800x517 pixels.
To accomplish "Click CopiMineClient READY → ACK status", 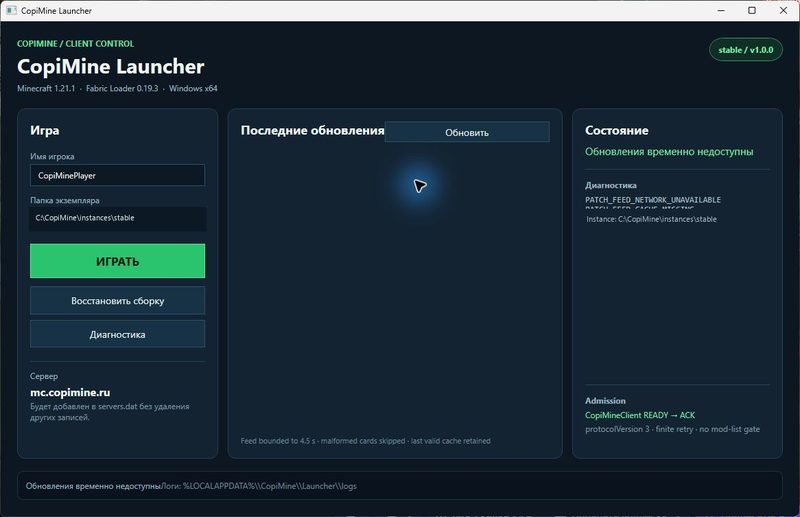I will [x=640, y=415].
